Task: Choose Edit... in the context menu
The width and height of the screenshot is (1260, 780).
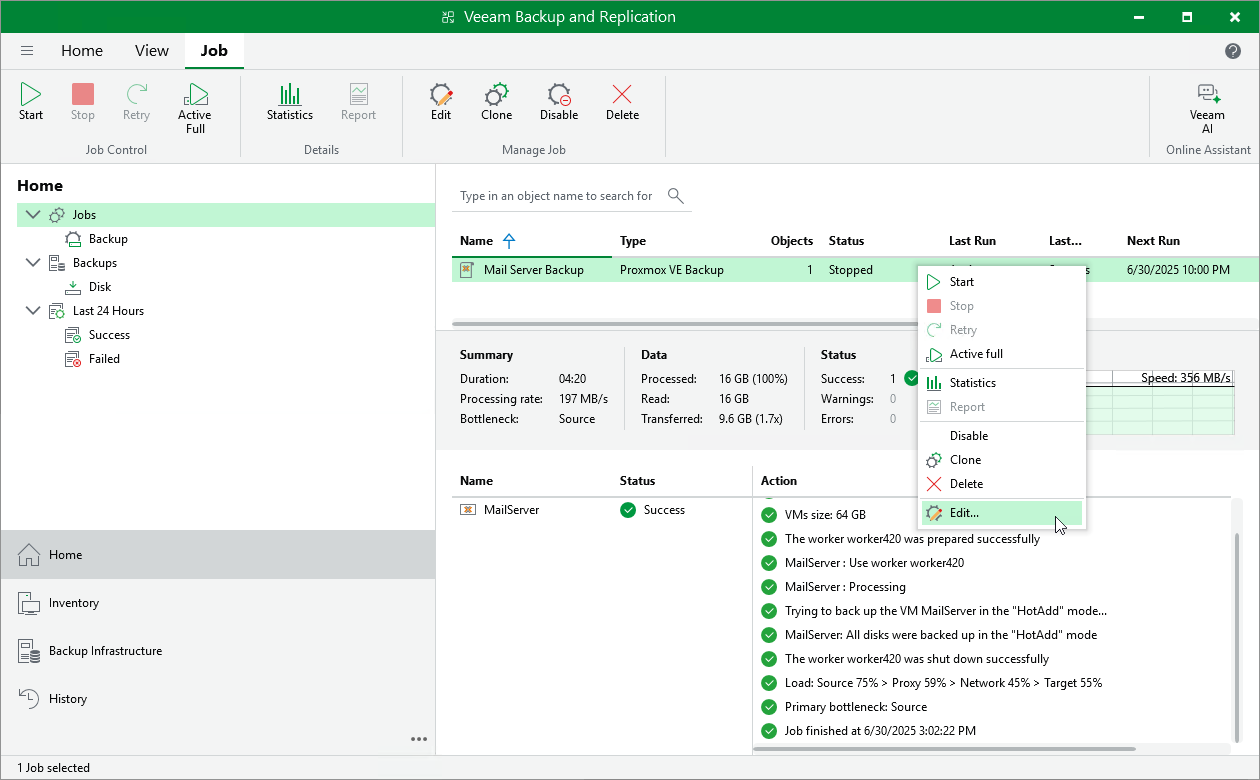Action: point(964,513)
